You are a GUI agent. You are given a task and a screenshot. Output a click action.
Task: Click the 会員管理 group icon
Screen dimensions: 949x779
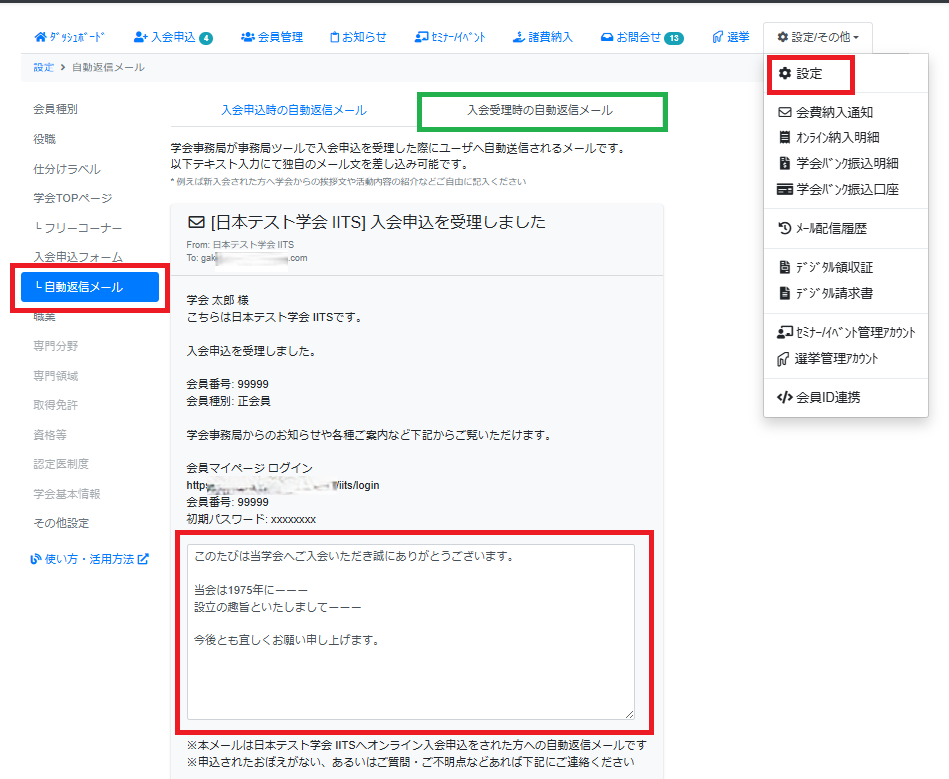(x=247, y=37)
